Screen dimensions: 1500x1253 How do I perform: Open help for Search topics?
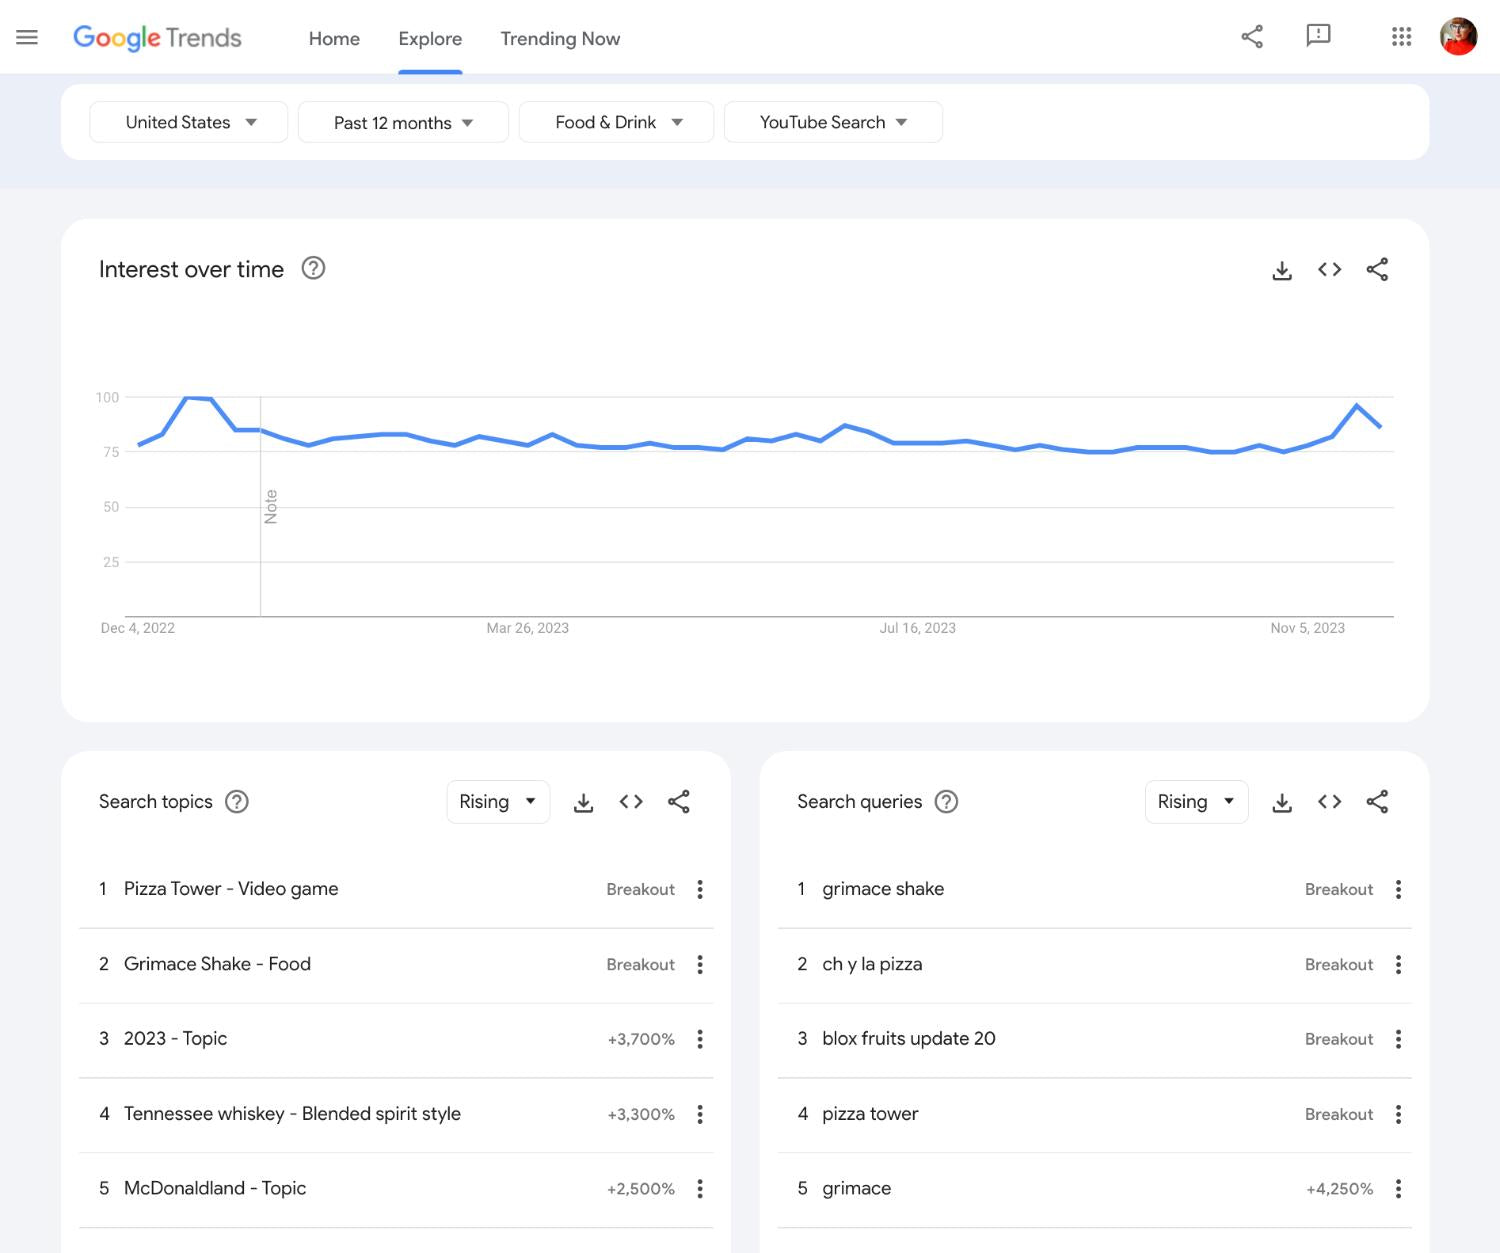pyautogui.click(x=237, y=801)
